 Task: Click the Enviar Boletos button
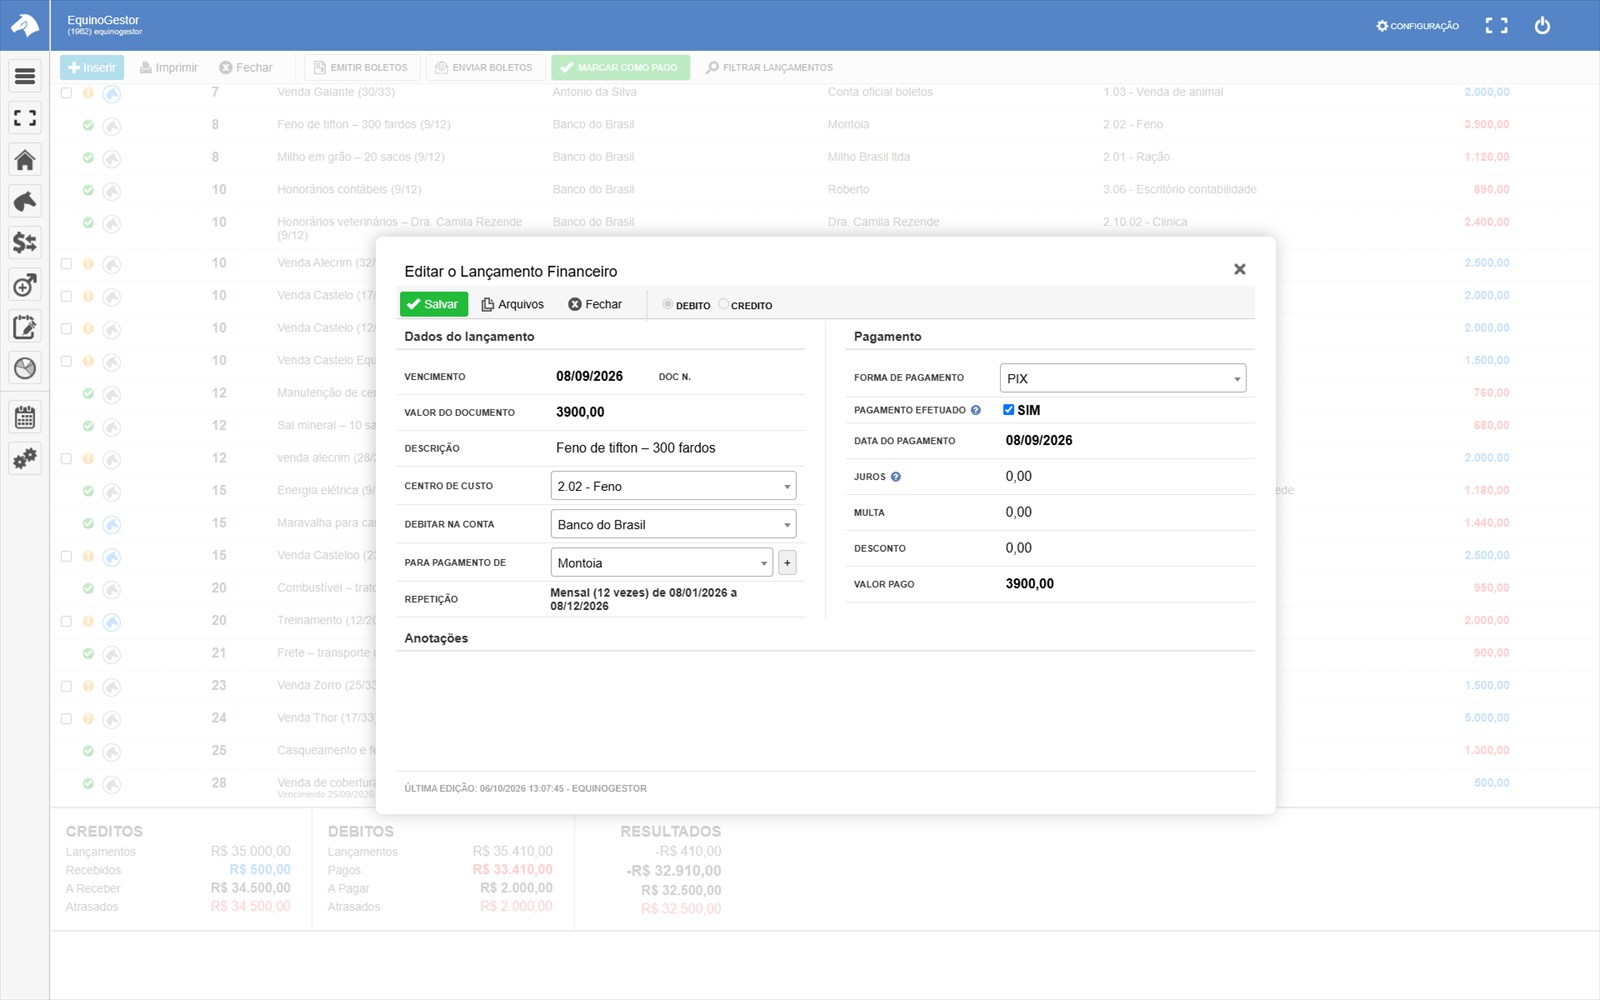point(484,67)
